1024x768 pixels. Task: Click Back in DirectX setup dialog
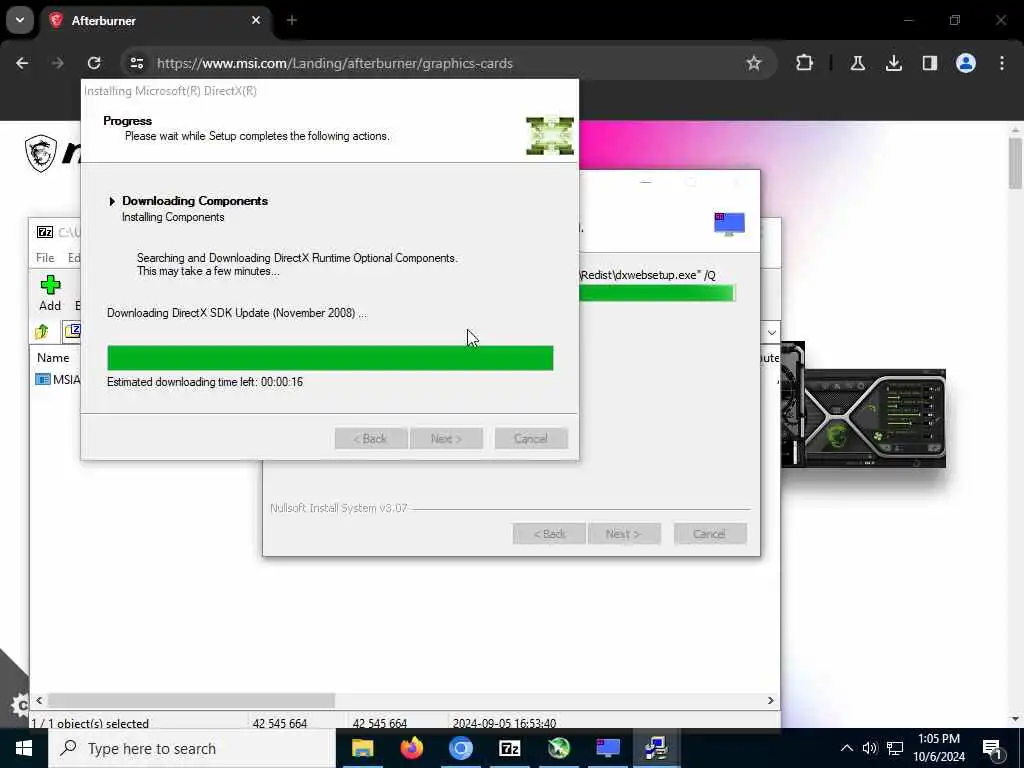(x=371, y=438)
